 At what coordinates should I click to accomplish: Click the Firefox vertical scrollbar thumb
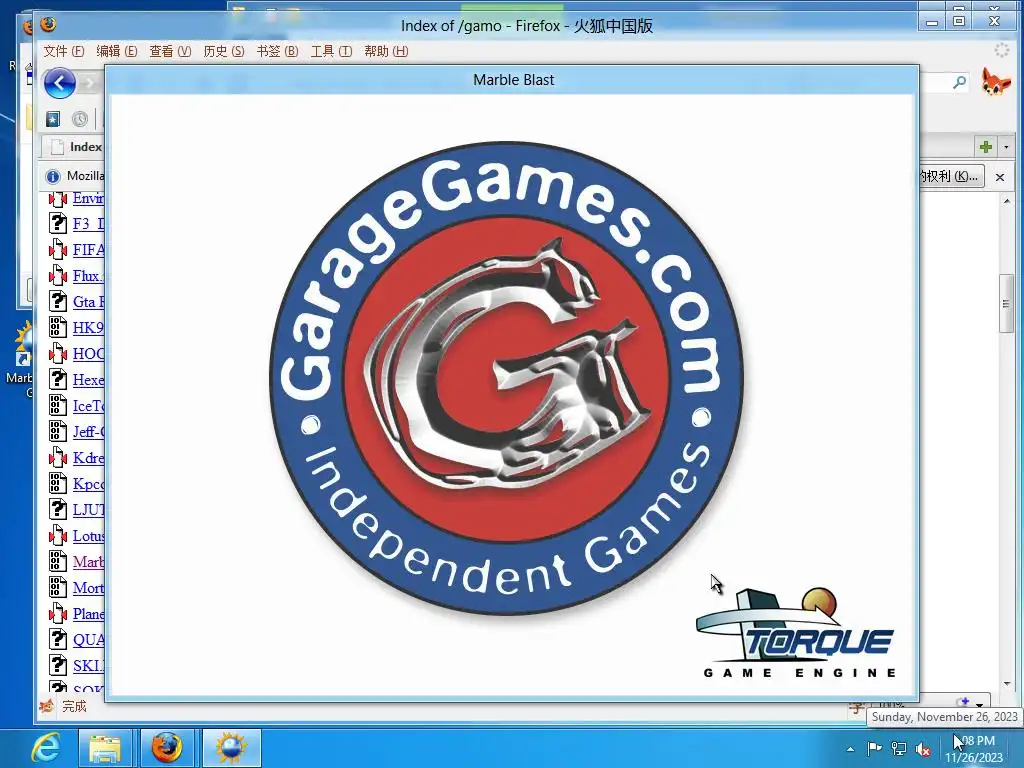(1006, 304)
